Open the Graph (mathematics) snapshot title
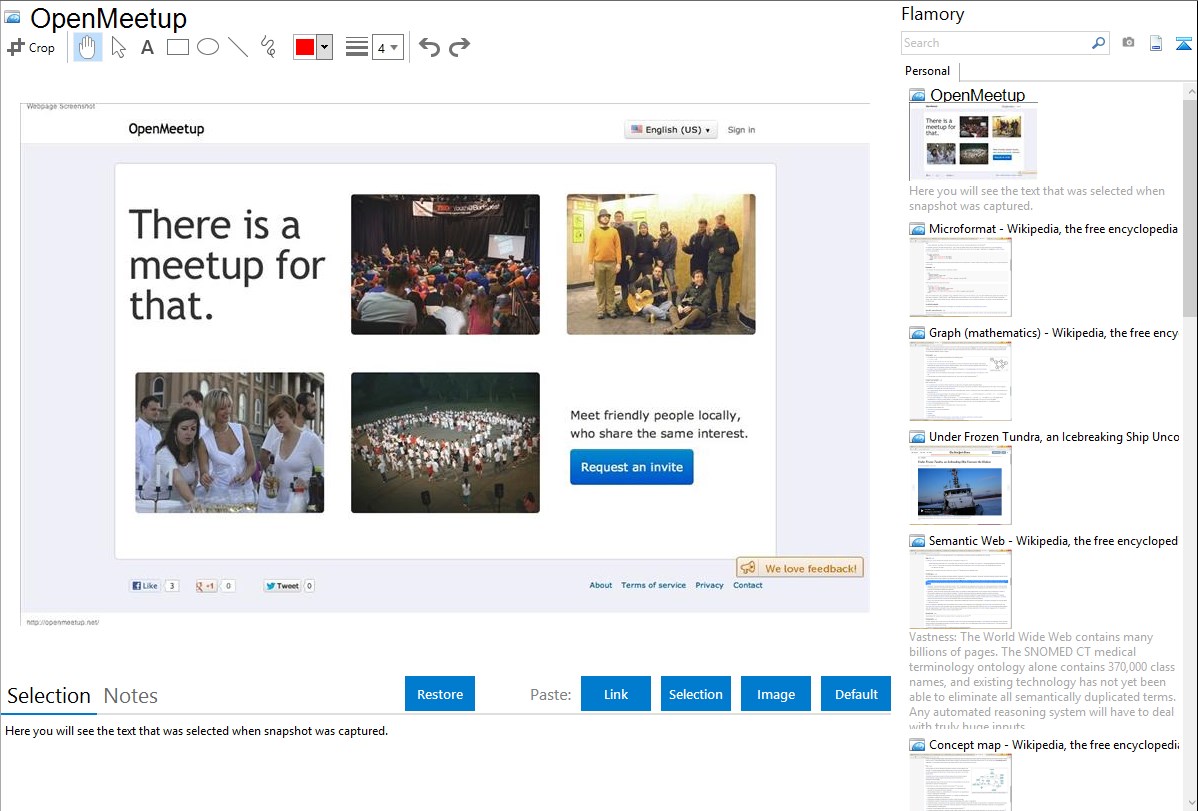This screenshot has height=811, width=1198. coord(1053,333)
